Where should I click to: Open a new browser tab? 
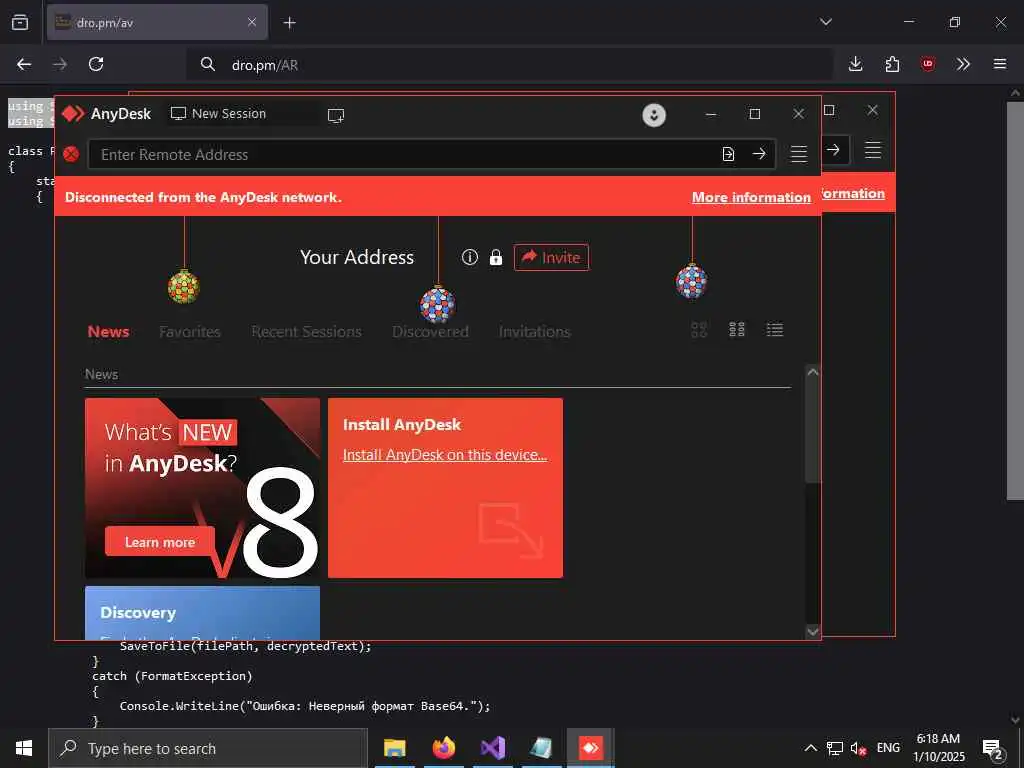coord(289,23)
